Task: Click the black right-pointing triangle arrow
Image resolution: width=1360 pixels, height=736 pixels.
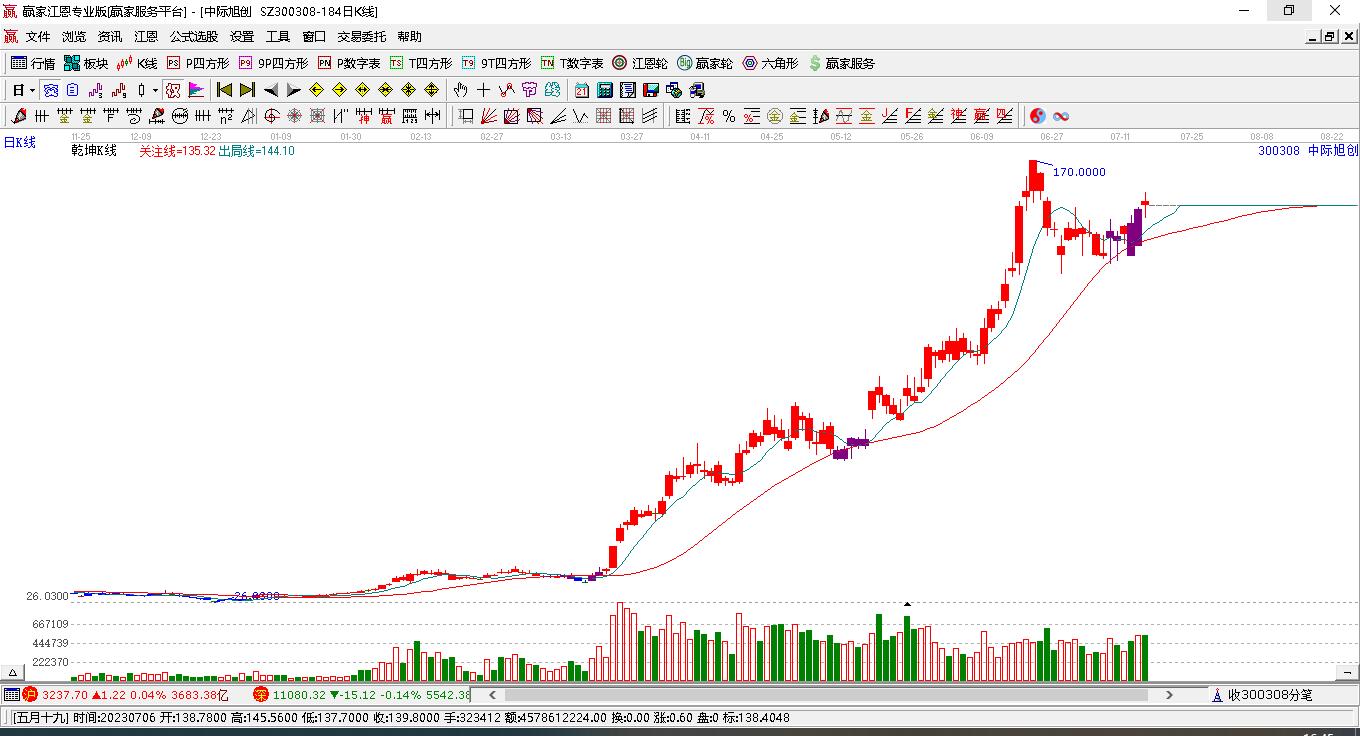Action: point(293,90)
